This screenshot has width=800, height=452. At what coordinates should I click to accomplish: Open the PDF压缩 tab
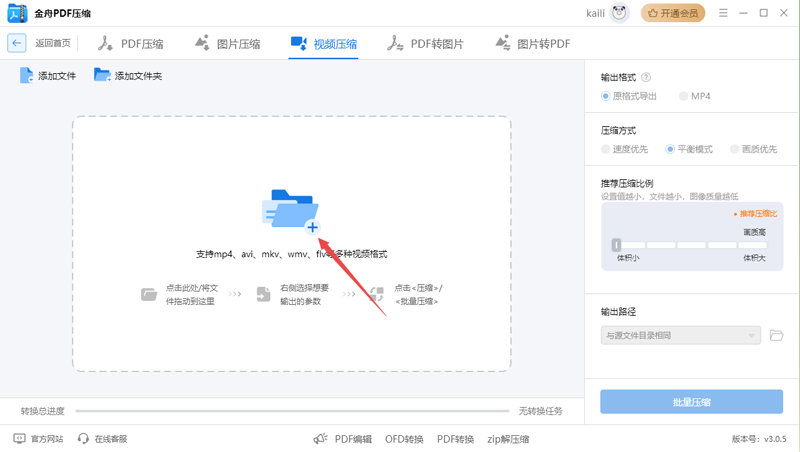pyautogui.click(x=131, y=44)
